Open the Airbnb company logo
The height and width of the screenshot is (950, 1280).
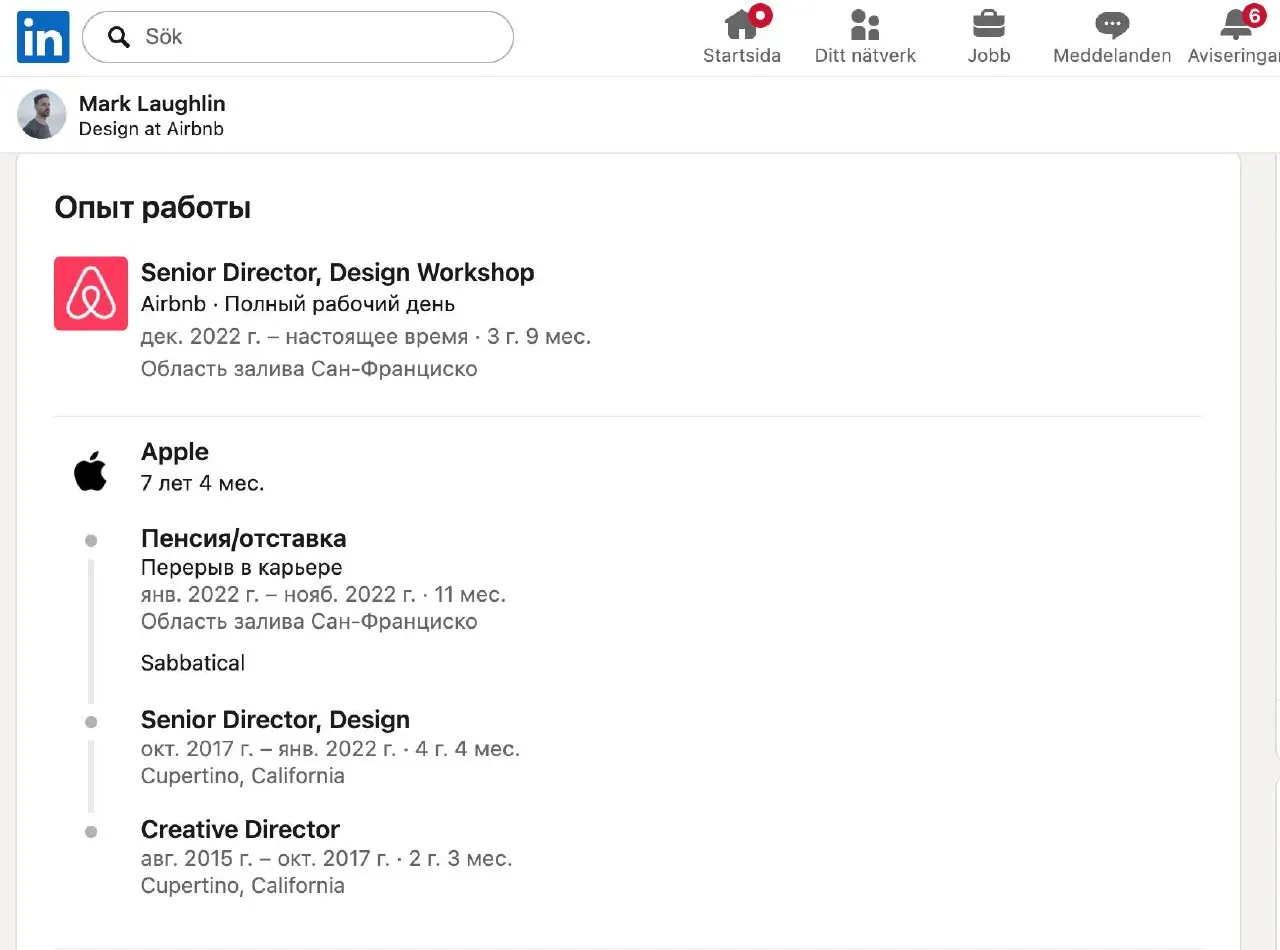pyautogui.click(x=91, y=293)
